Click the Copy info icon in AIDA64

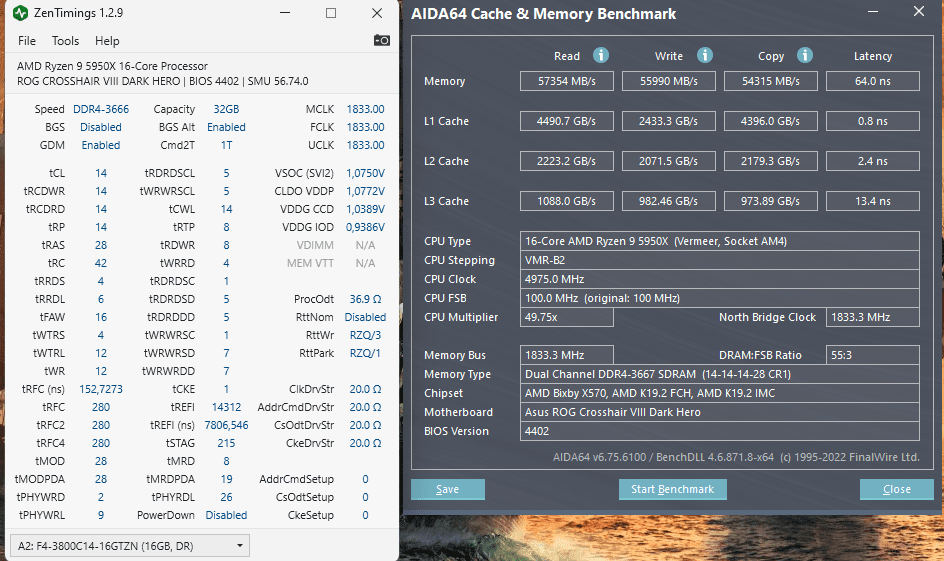[x=804, y=55]
